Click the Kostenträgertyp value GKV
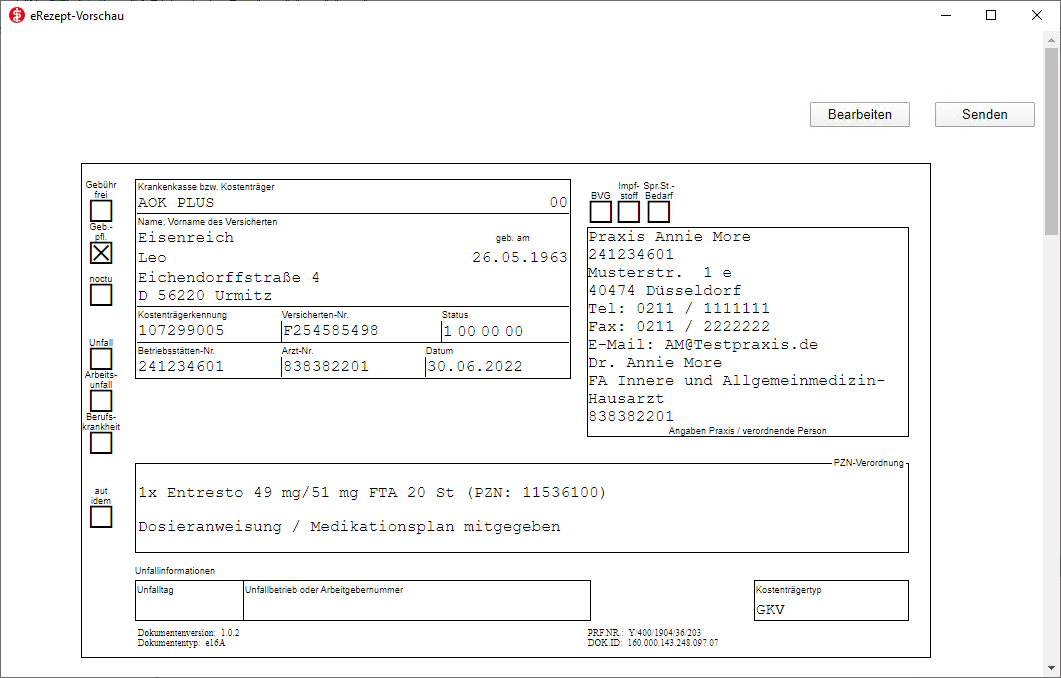1061x678 pixels. (x=770, y=610)
